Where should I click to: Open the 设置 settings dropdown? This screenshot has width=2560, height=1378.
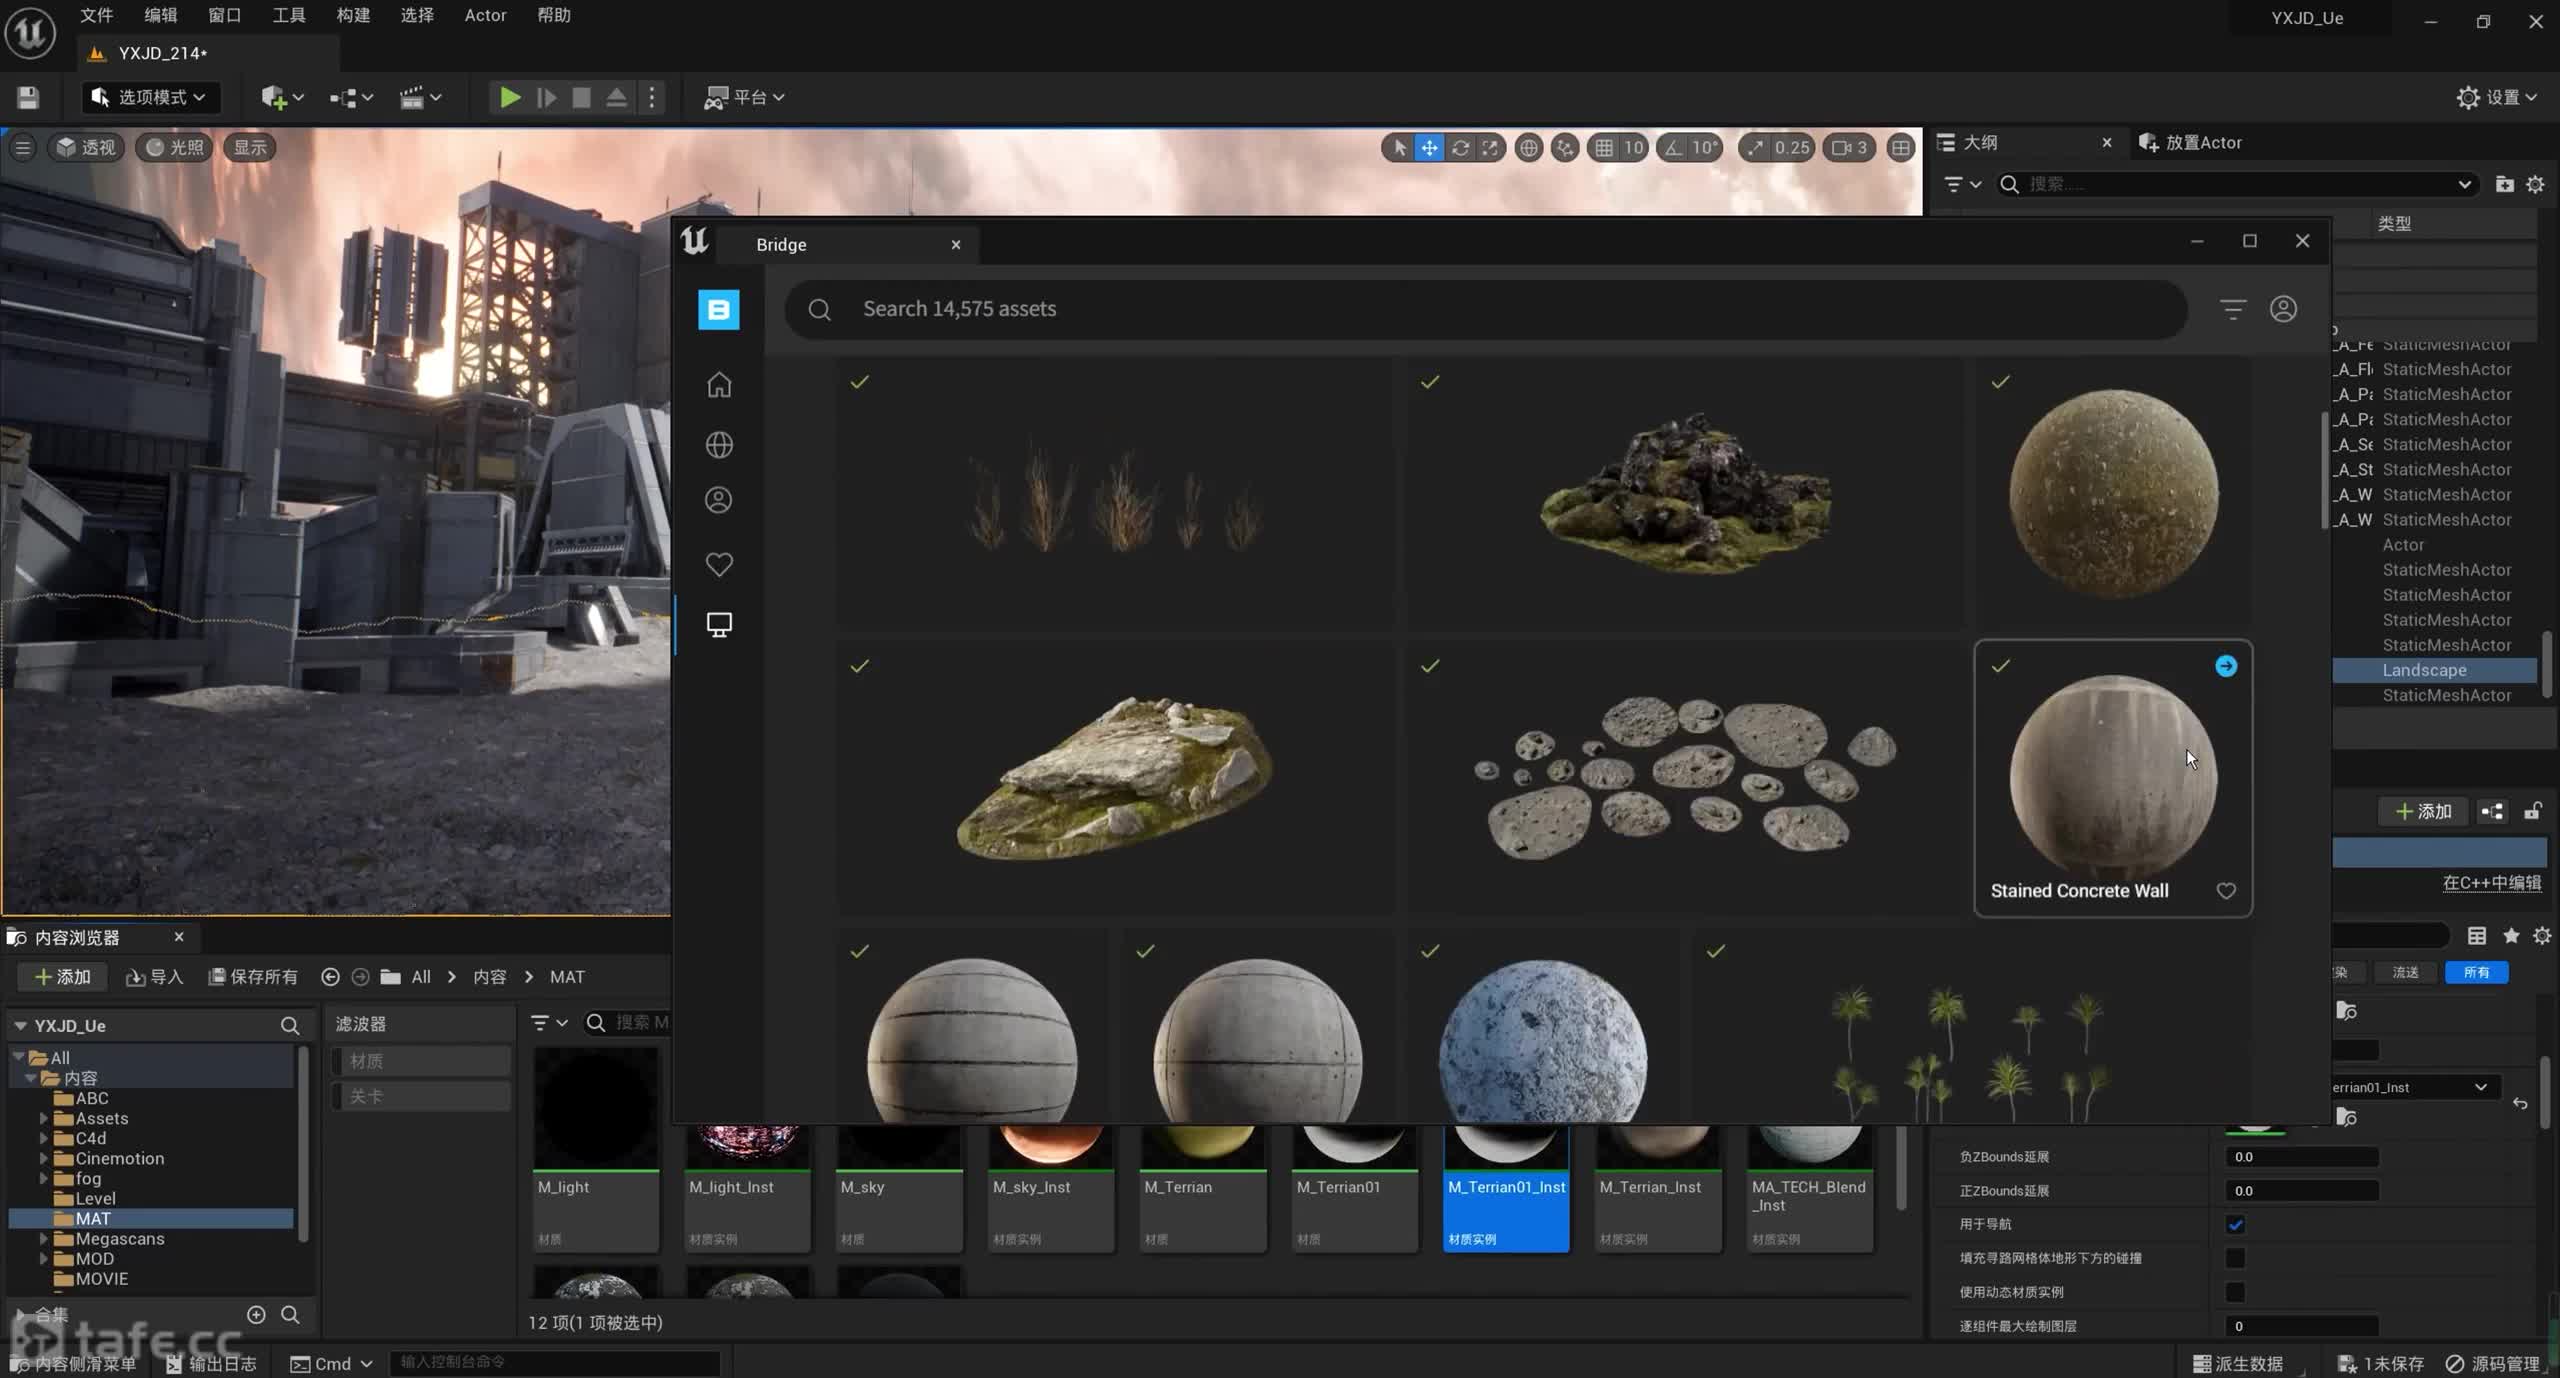[x=2496, y=97]
